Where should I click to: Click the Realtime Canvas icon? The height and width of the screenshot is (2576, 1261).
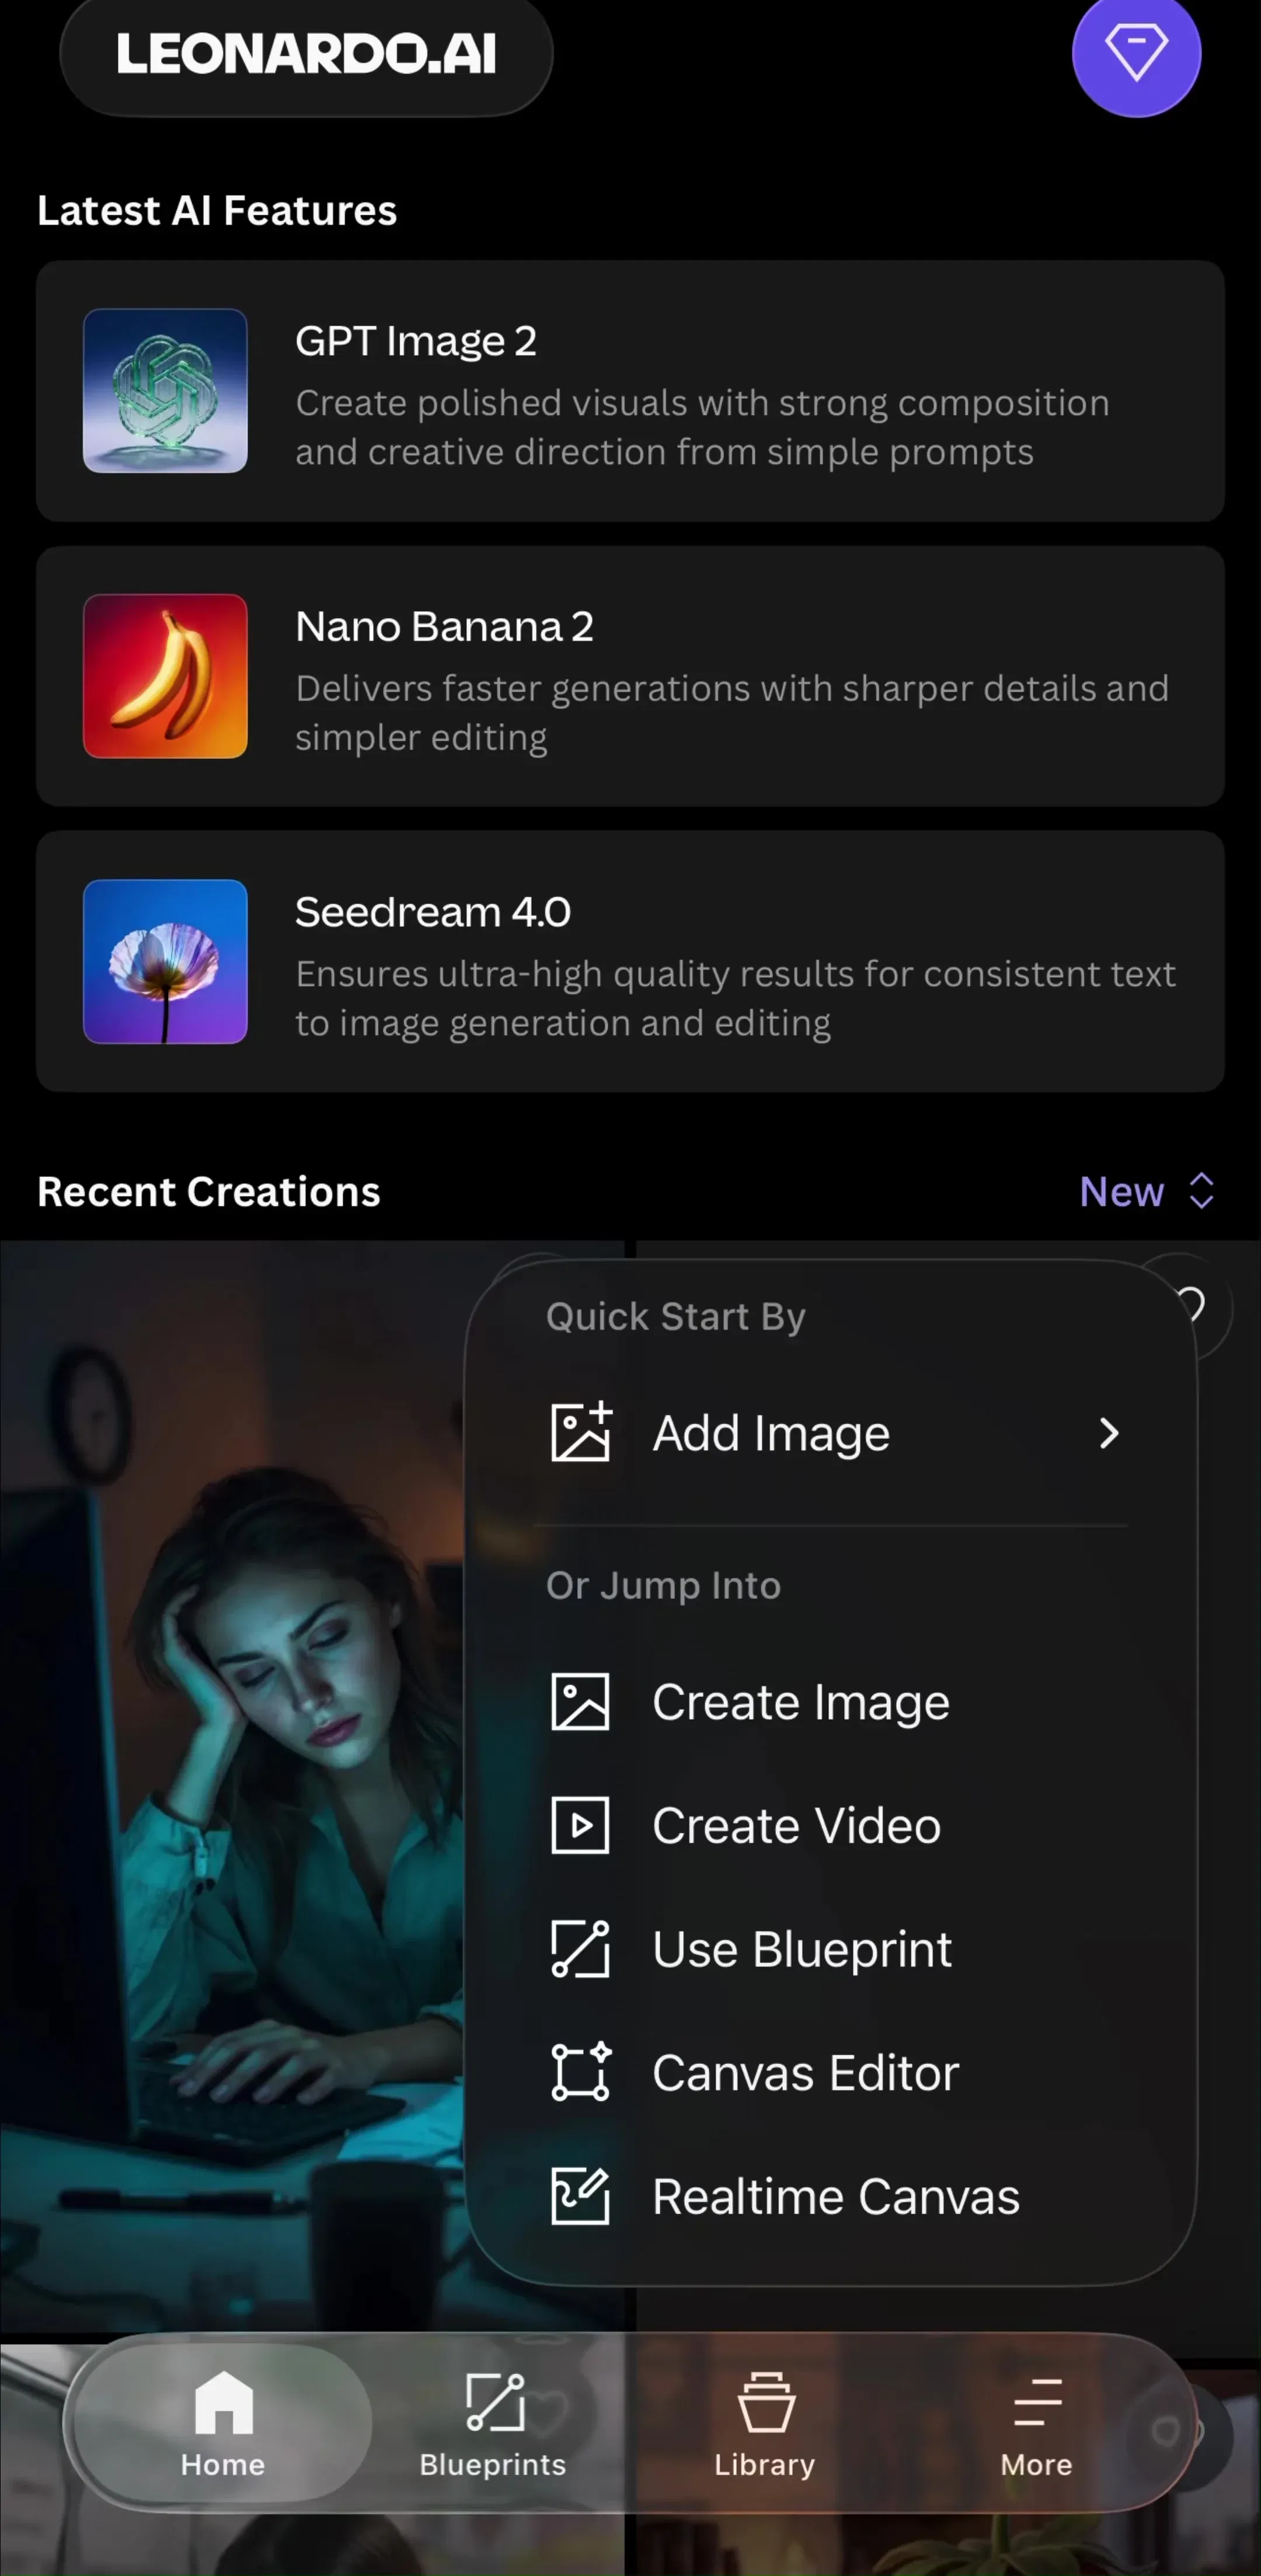point(580,2196)
